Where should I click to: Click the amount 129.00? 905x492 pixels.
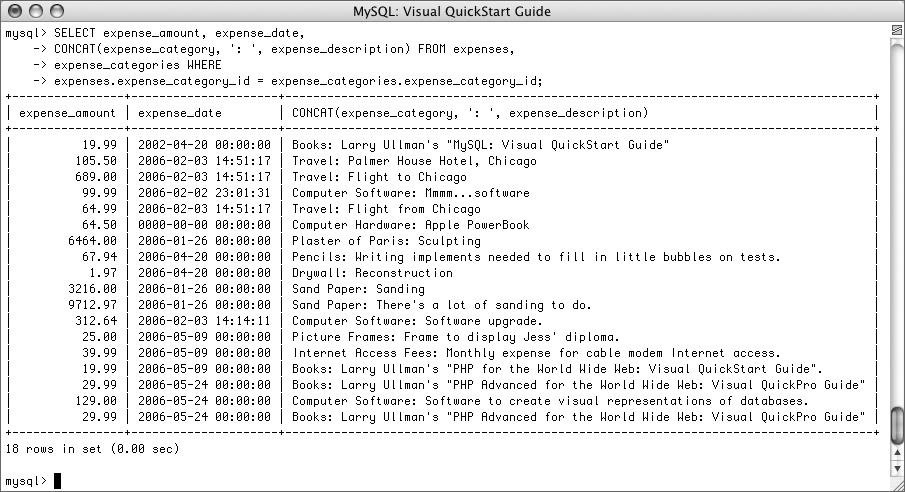click(x=96, y=401)
